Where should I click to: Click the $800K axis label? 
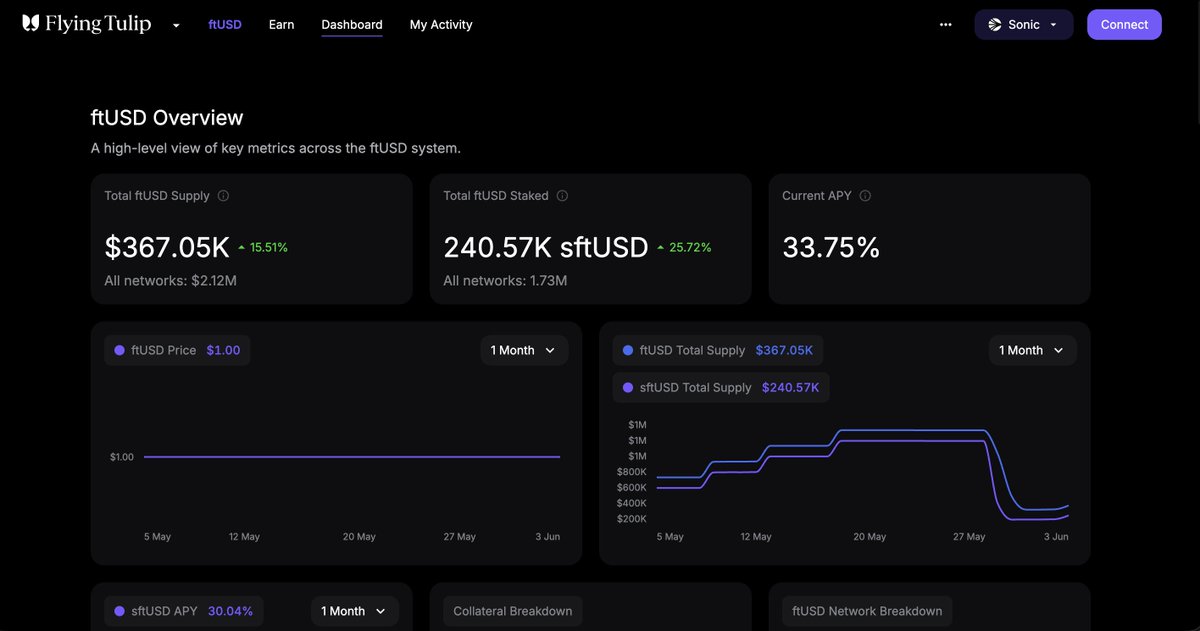click(631, 471)
